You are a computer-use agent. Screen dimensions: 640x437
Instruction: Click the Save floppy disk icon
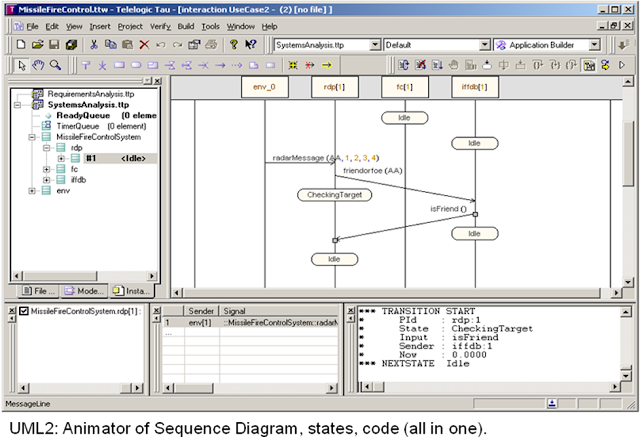point(54,44)
